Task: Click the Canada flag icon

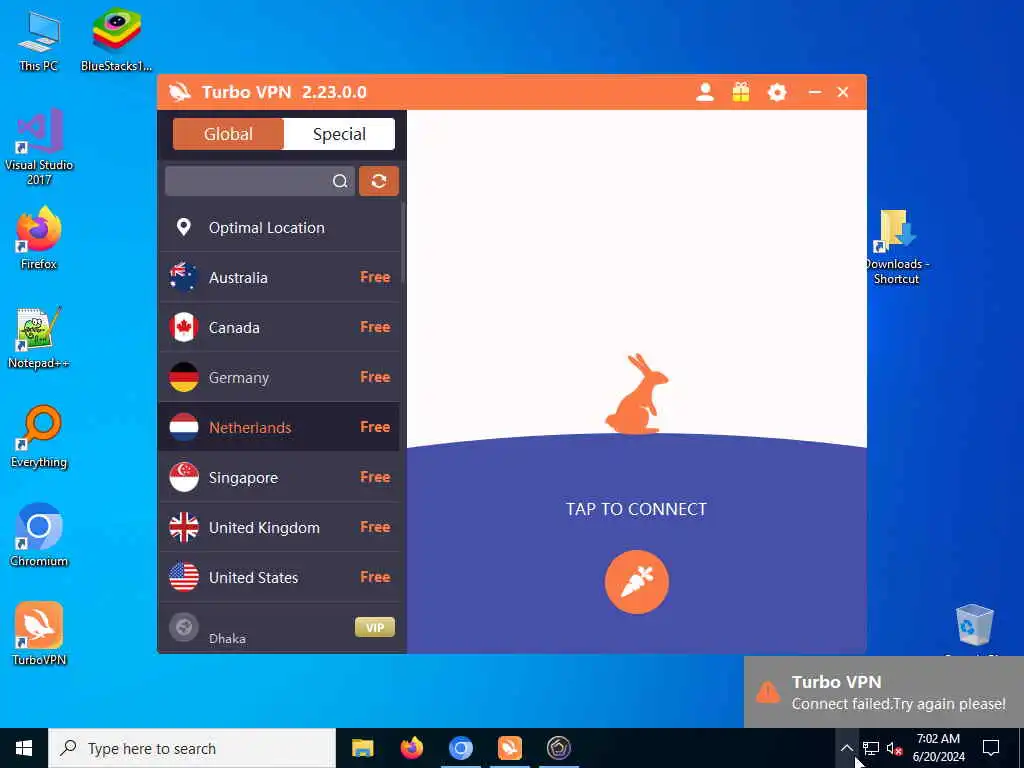Action: (x=184, y=327)
